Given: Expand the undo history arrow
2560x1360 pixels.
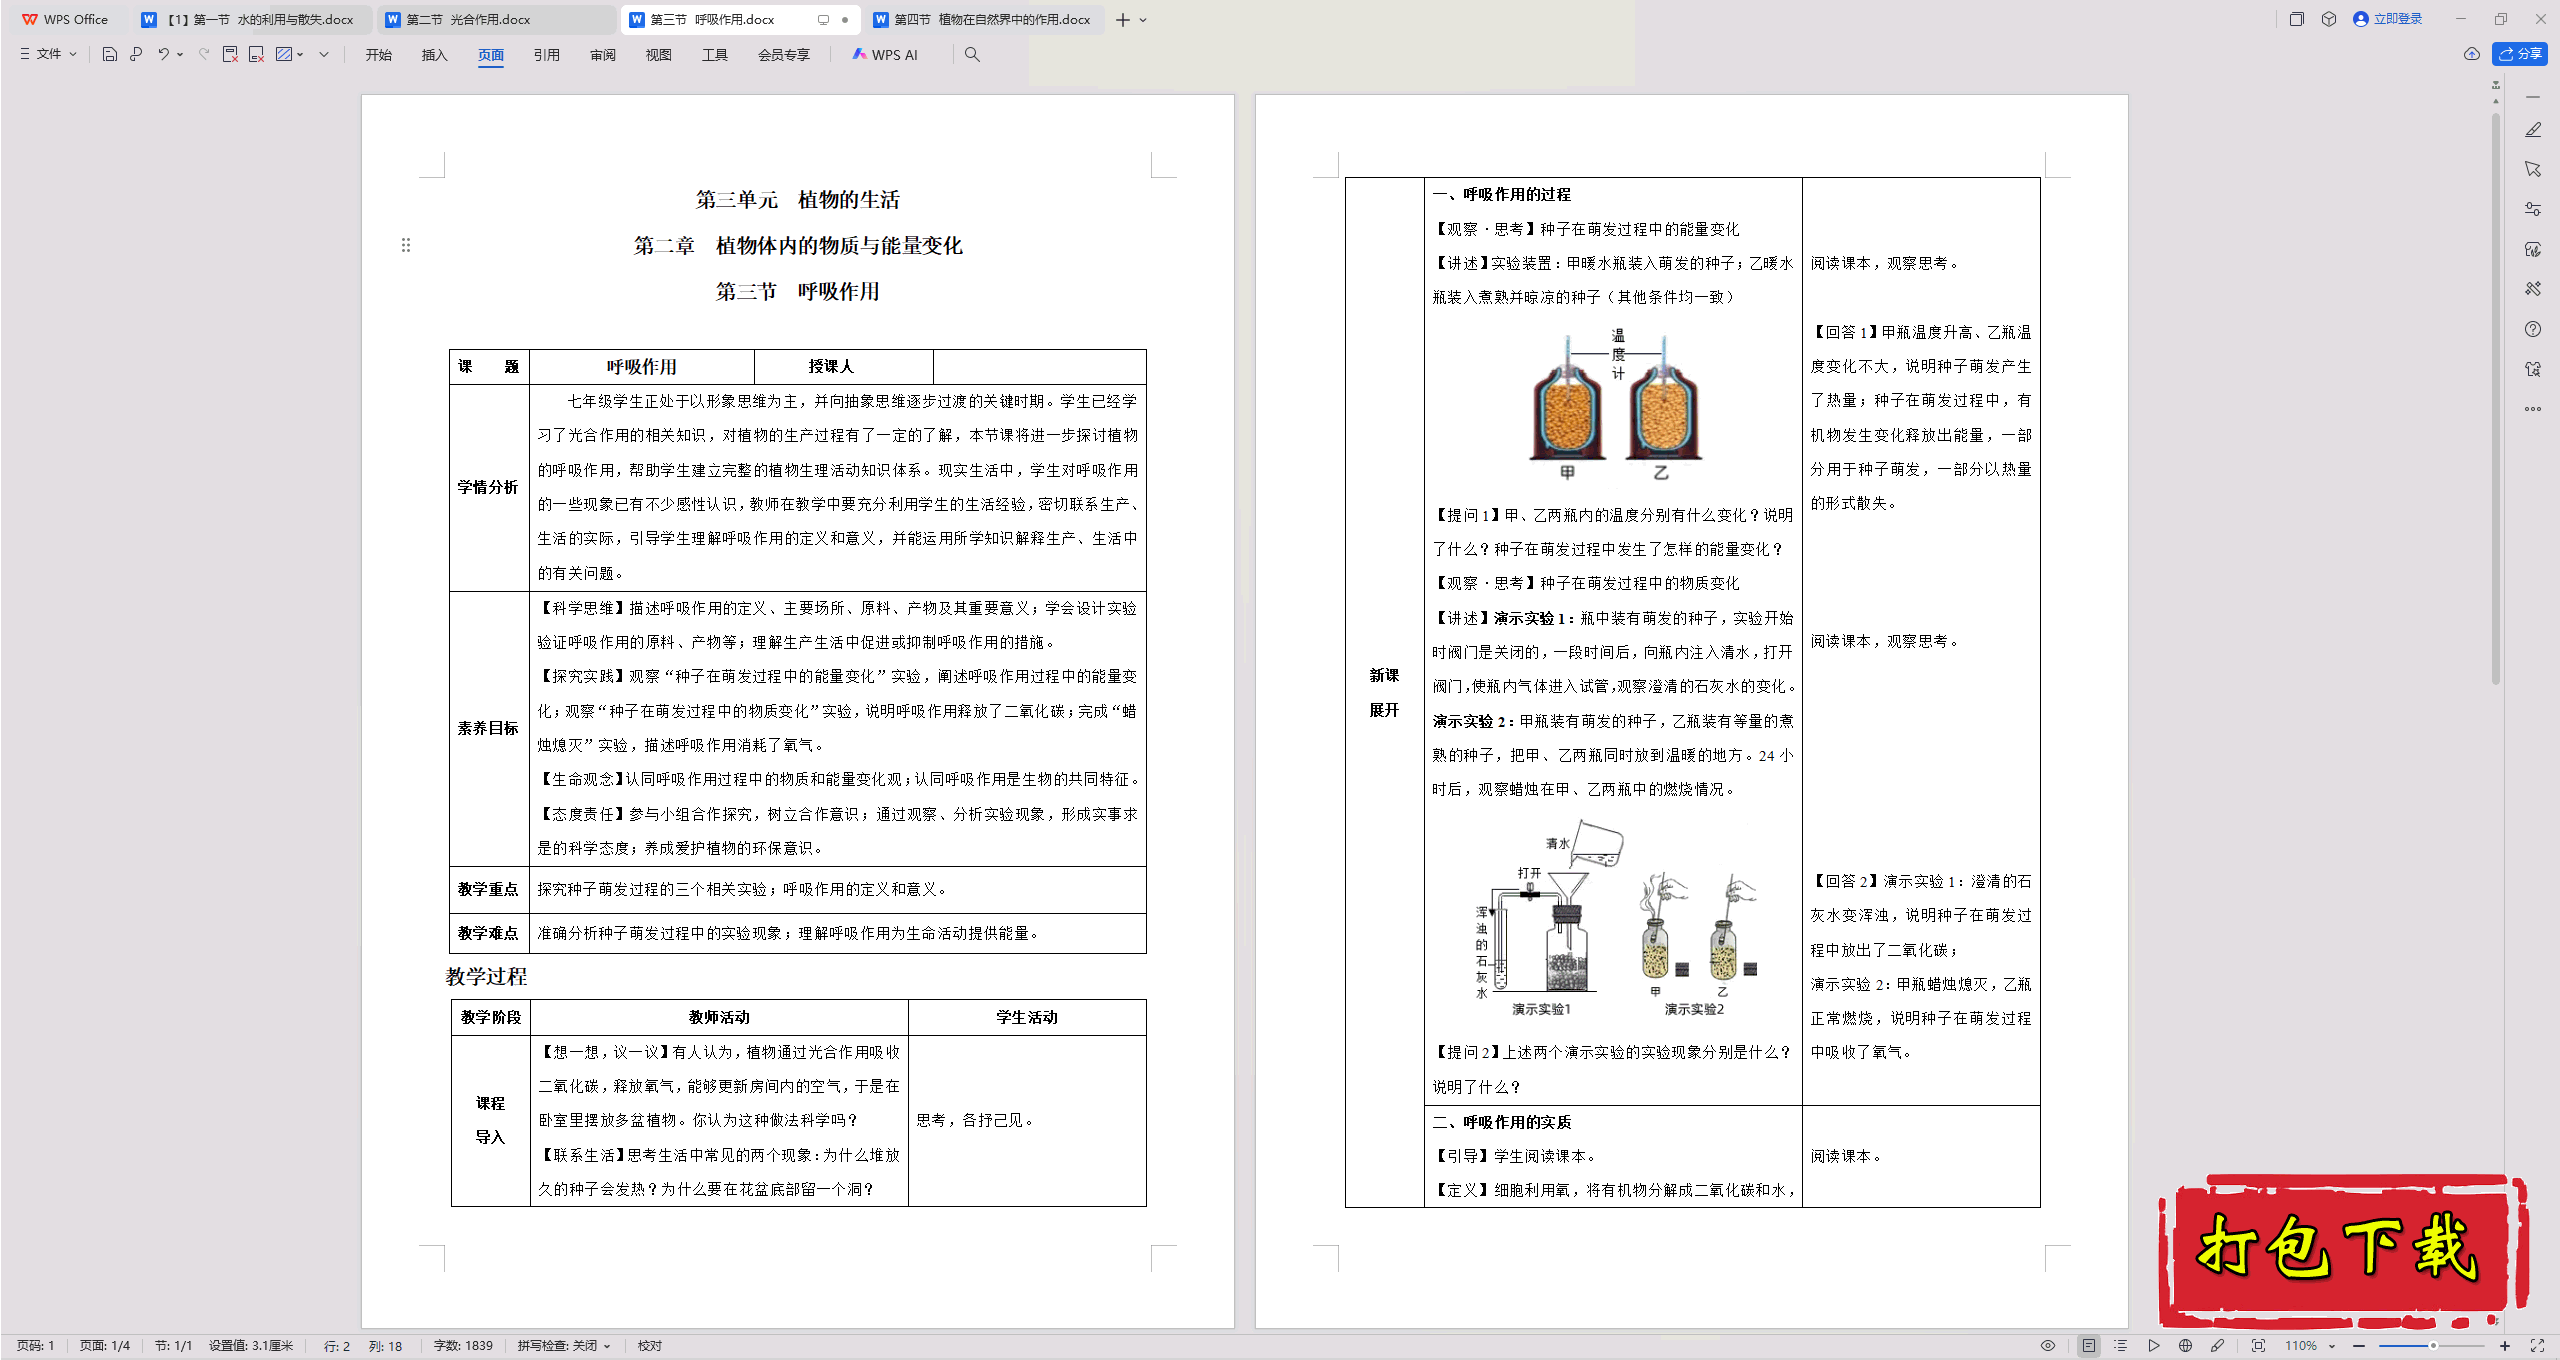Looking at the screenshot, I should pos(180,54).
